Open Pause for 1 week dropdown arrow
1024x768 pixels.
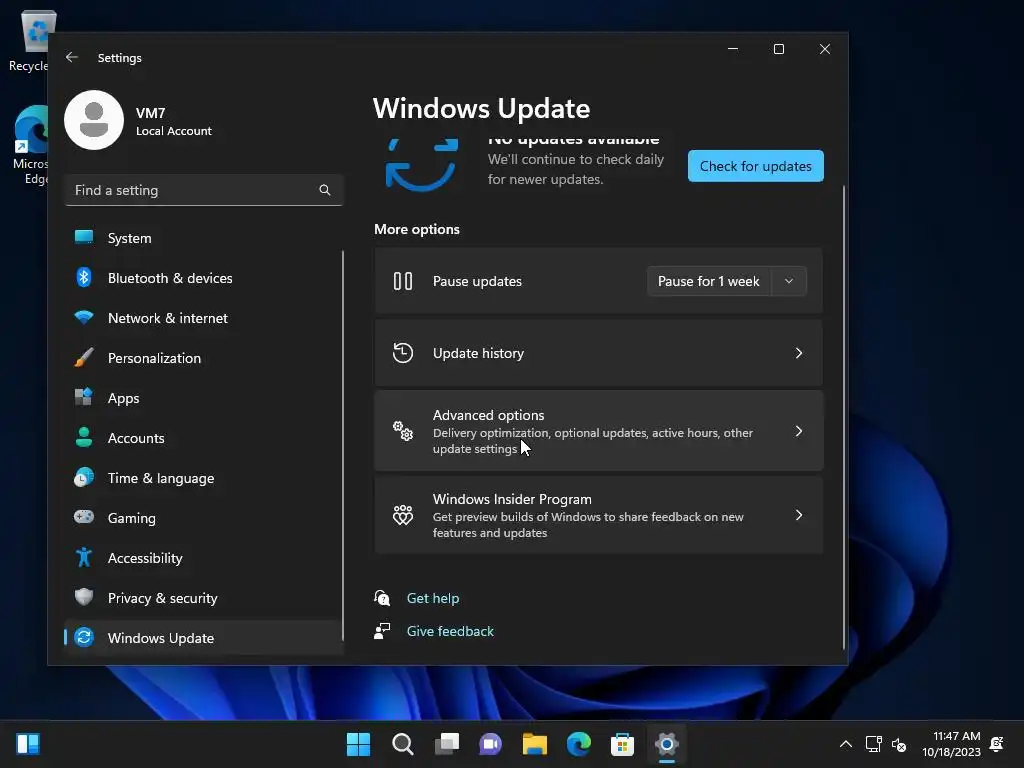[789, 281]
